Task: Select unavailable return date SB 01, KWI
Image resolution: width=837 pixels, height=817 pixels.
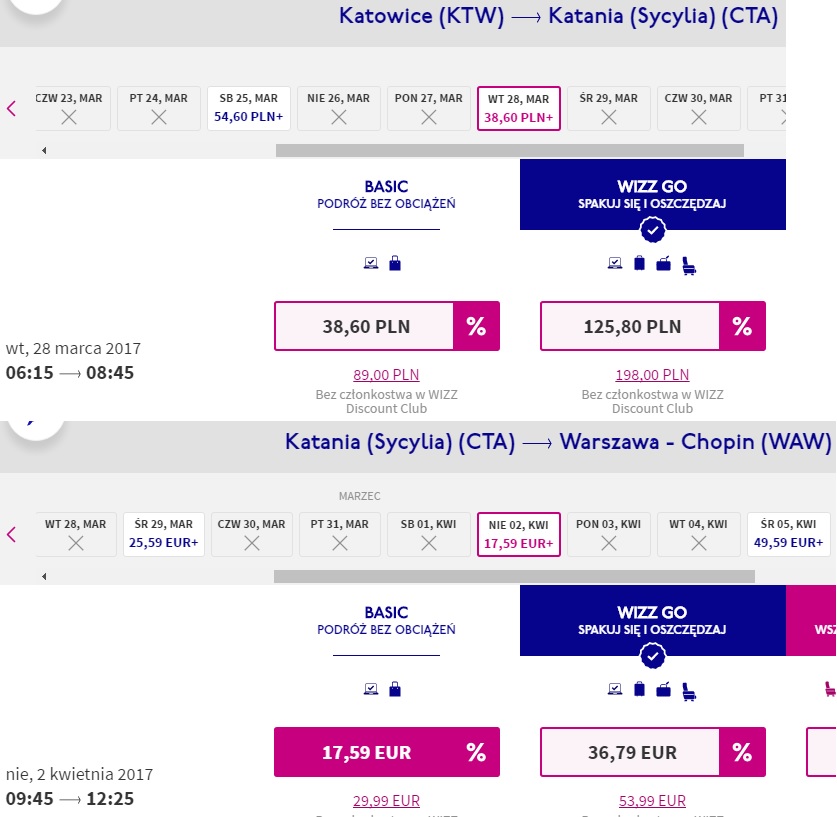Action: point(429,534)
